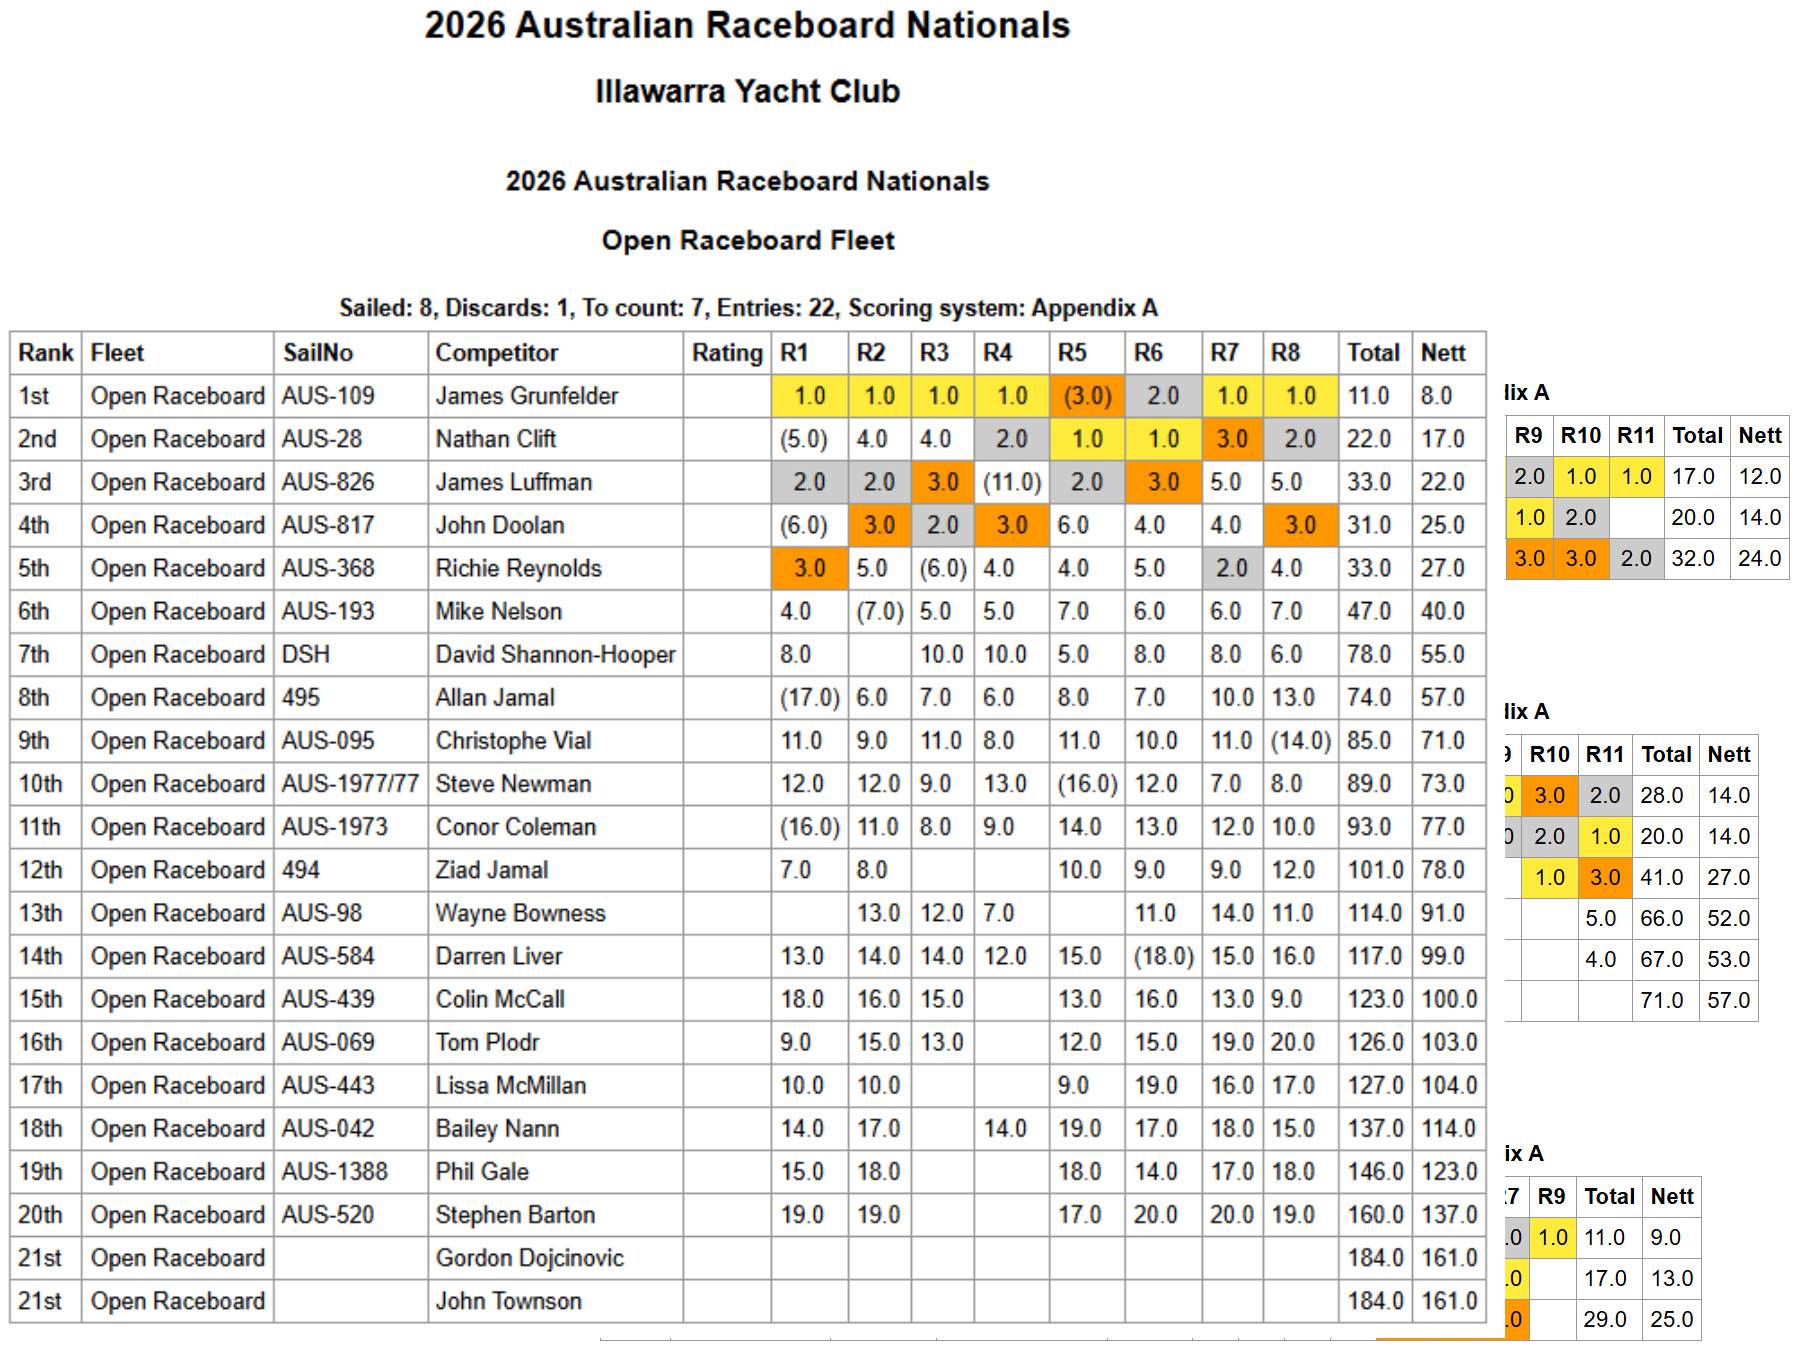Viewport: 1813px width, 1354px height.
Task: Select James Grunfelder's competitor name cell
Action: pyautogui.click(x=526, y=396)
